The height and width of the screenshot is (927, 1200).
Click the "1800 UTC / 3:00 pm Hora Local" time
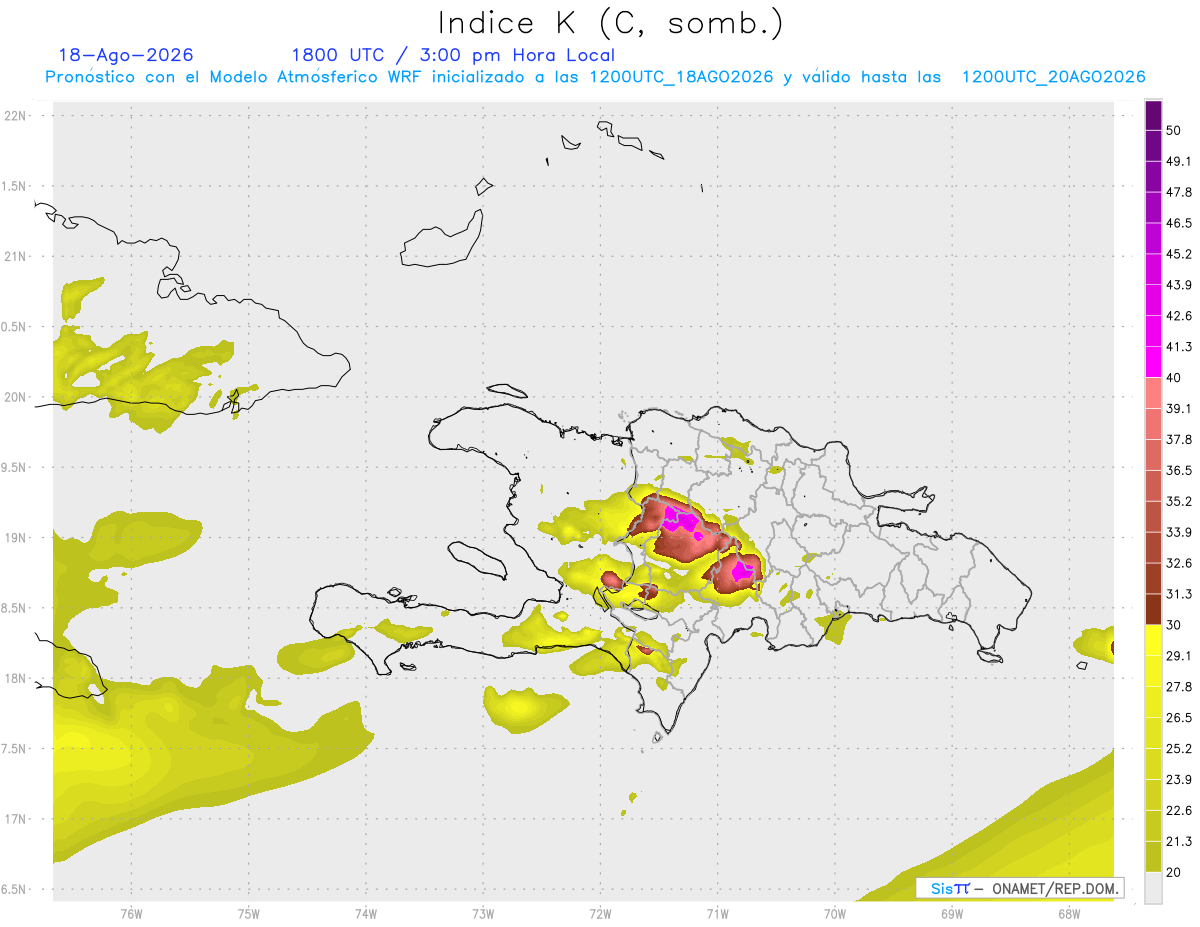(453, 55)
